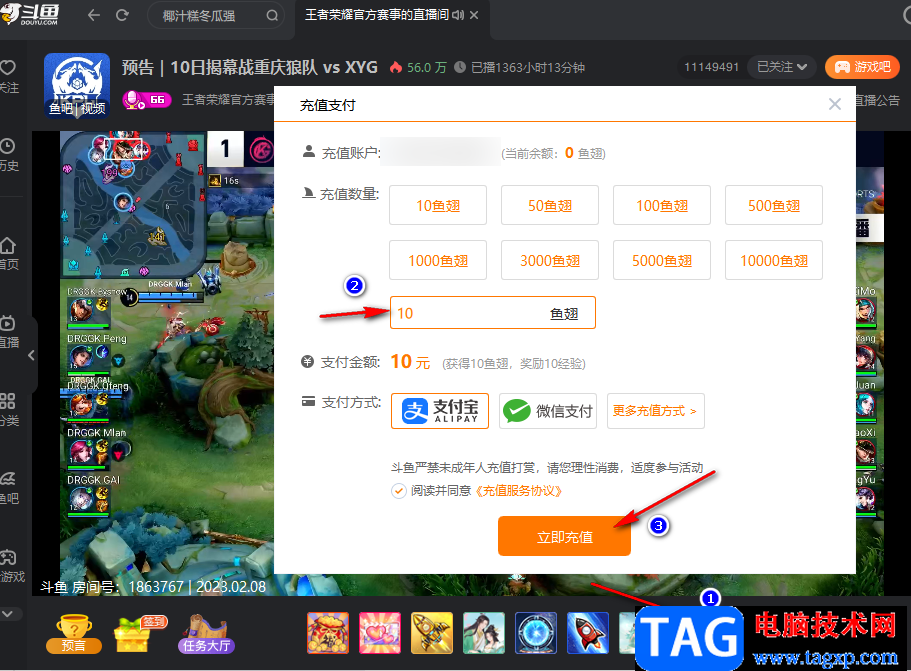
Task: Open the 游戏 gamepad sidebar item
Action: 10,566
